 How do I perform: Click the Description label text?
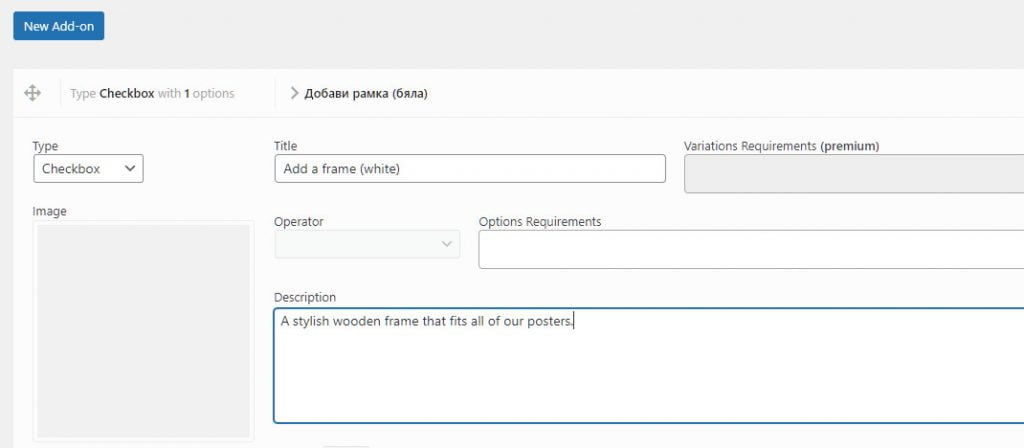point(305,297)
